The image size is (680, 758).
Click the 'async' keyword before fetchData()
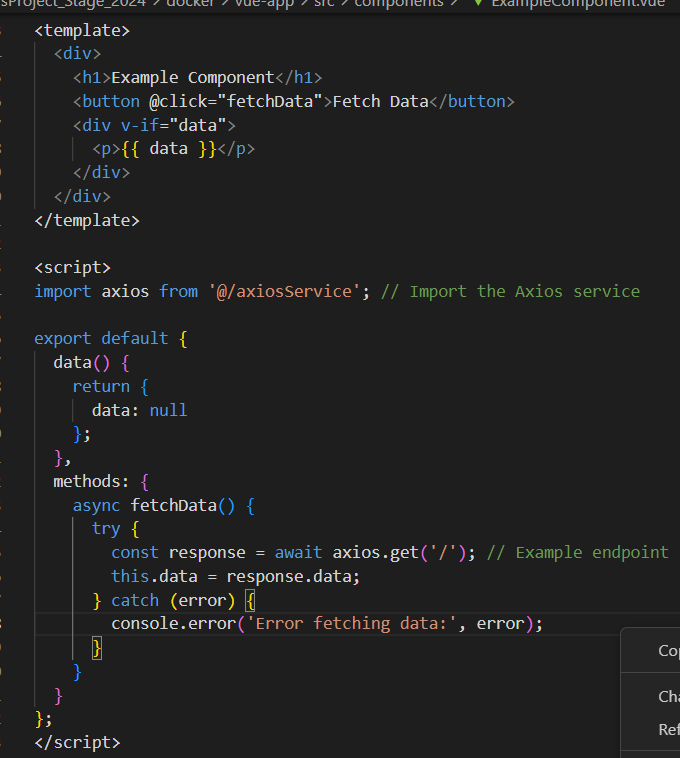click(x=96, y=506)
